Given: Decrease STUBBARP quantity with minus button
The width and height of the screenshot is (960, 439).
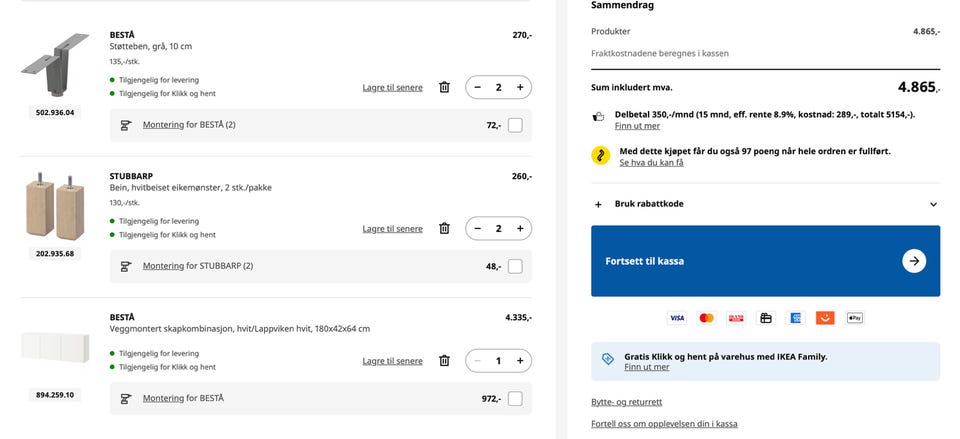Looking at the screenshot, I should coord(478,228).
